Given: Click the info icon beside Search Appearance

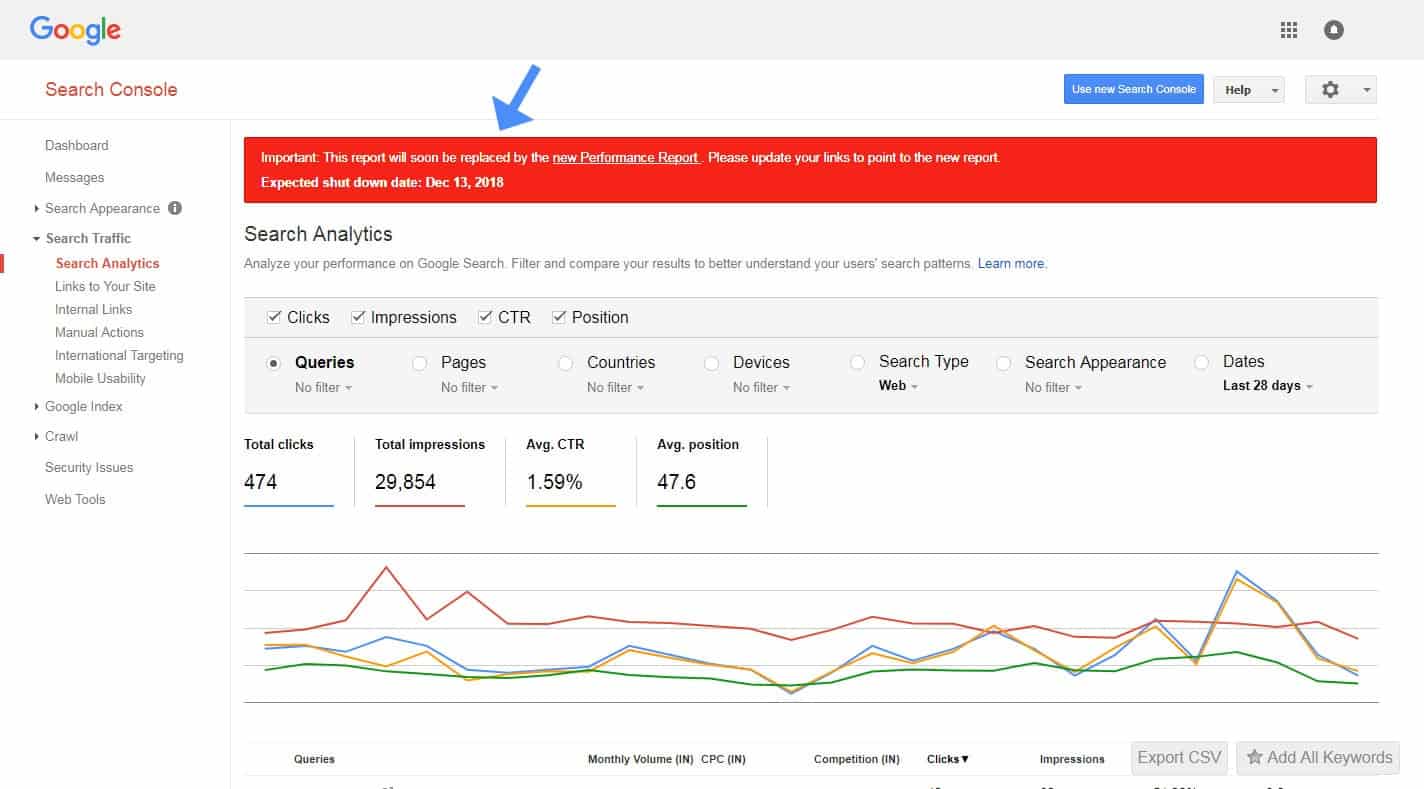Looking at the screenshot, I should pos(175,208).
